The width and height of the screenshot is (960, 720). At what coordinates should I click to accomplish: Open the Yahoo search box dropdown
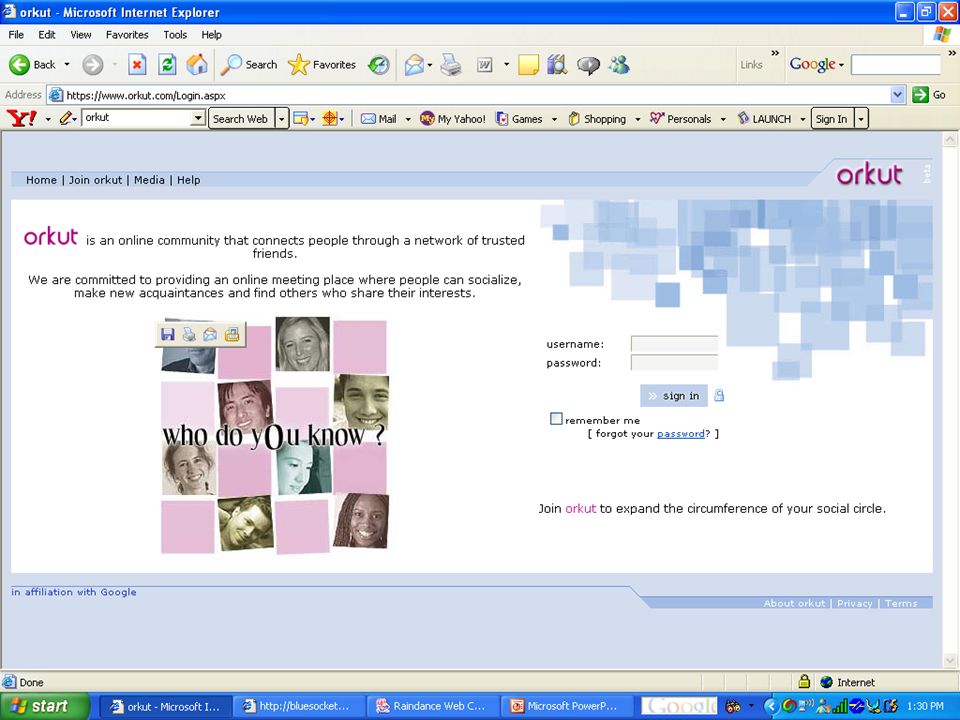click(198, 118)
